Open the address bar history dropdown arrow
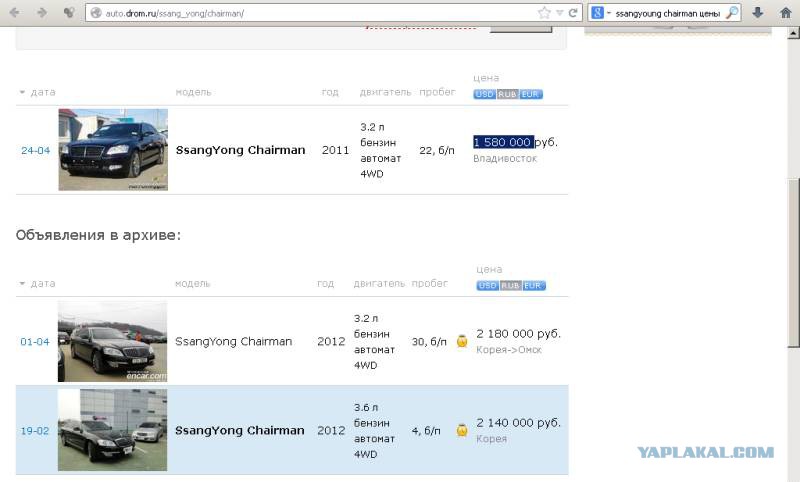 point(560,13)
